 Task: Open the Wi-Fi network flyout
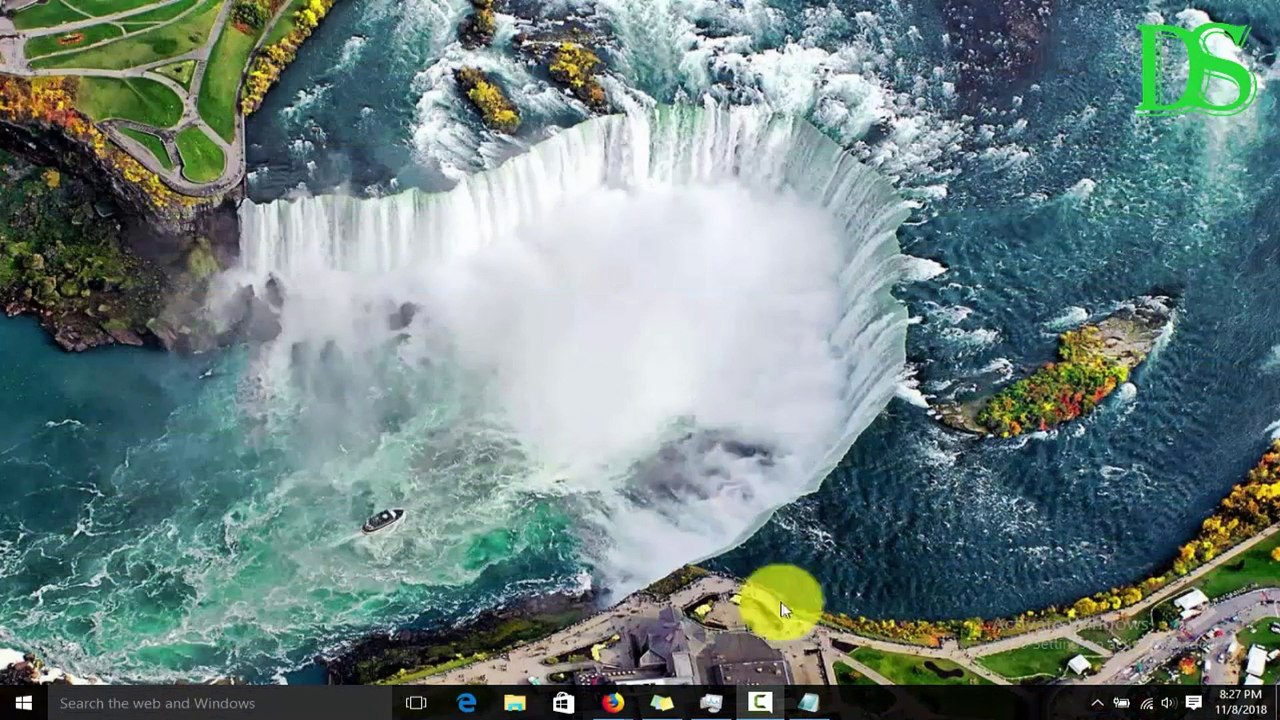point(1146,703)
